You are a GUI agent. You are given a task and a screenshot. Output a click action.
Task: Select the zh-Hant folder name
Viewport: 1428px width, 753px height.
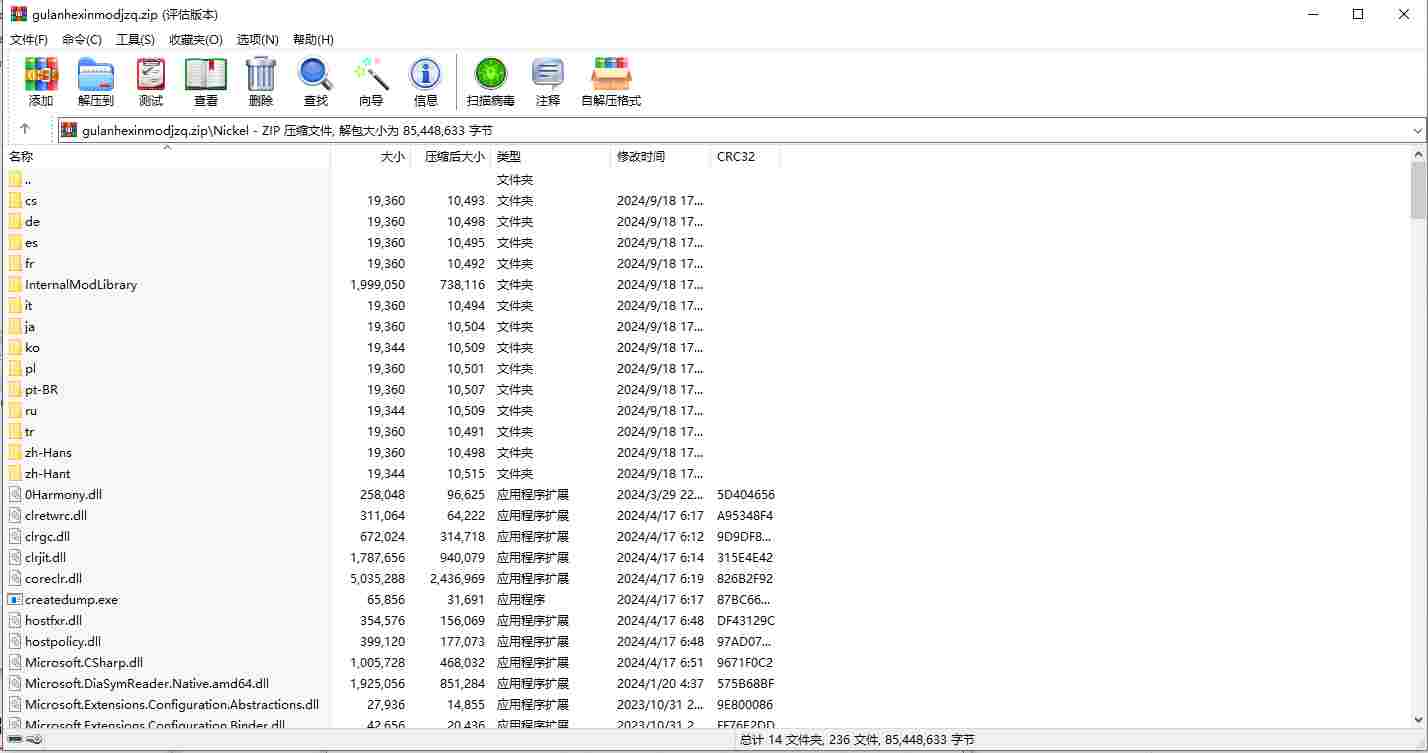[48, 473]
